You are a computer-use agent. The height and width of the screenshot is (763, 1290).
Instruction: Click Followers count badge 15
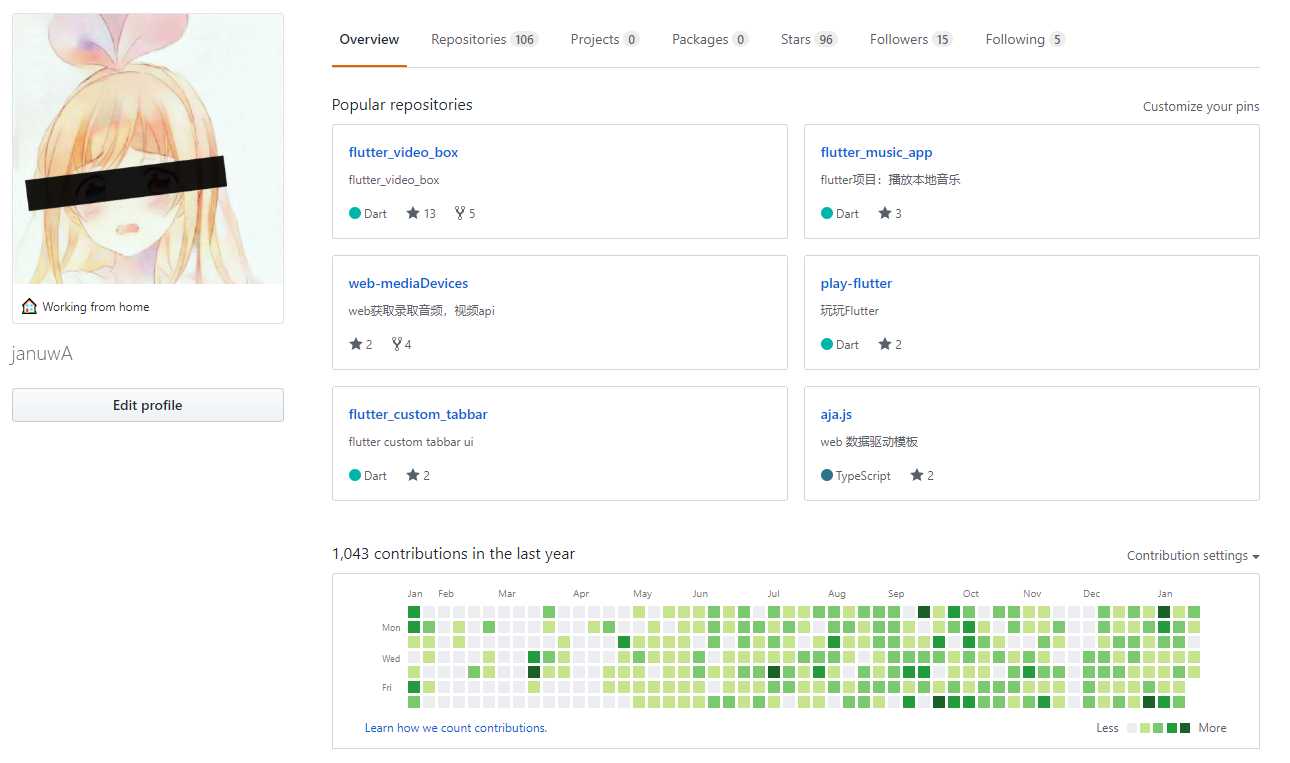pos(942,40)
